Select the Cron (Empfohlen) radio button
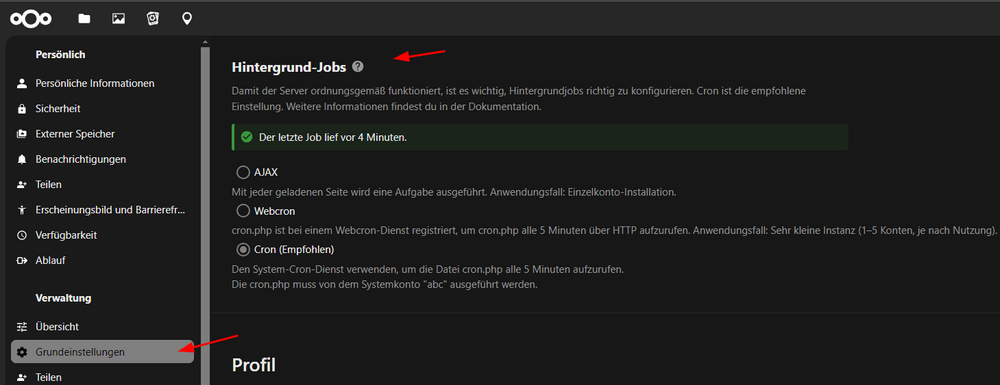 point(243,249)
